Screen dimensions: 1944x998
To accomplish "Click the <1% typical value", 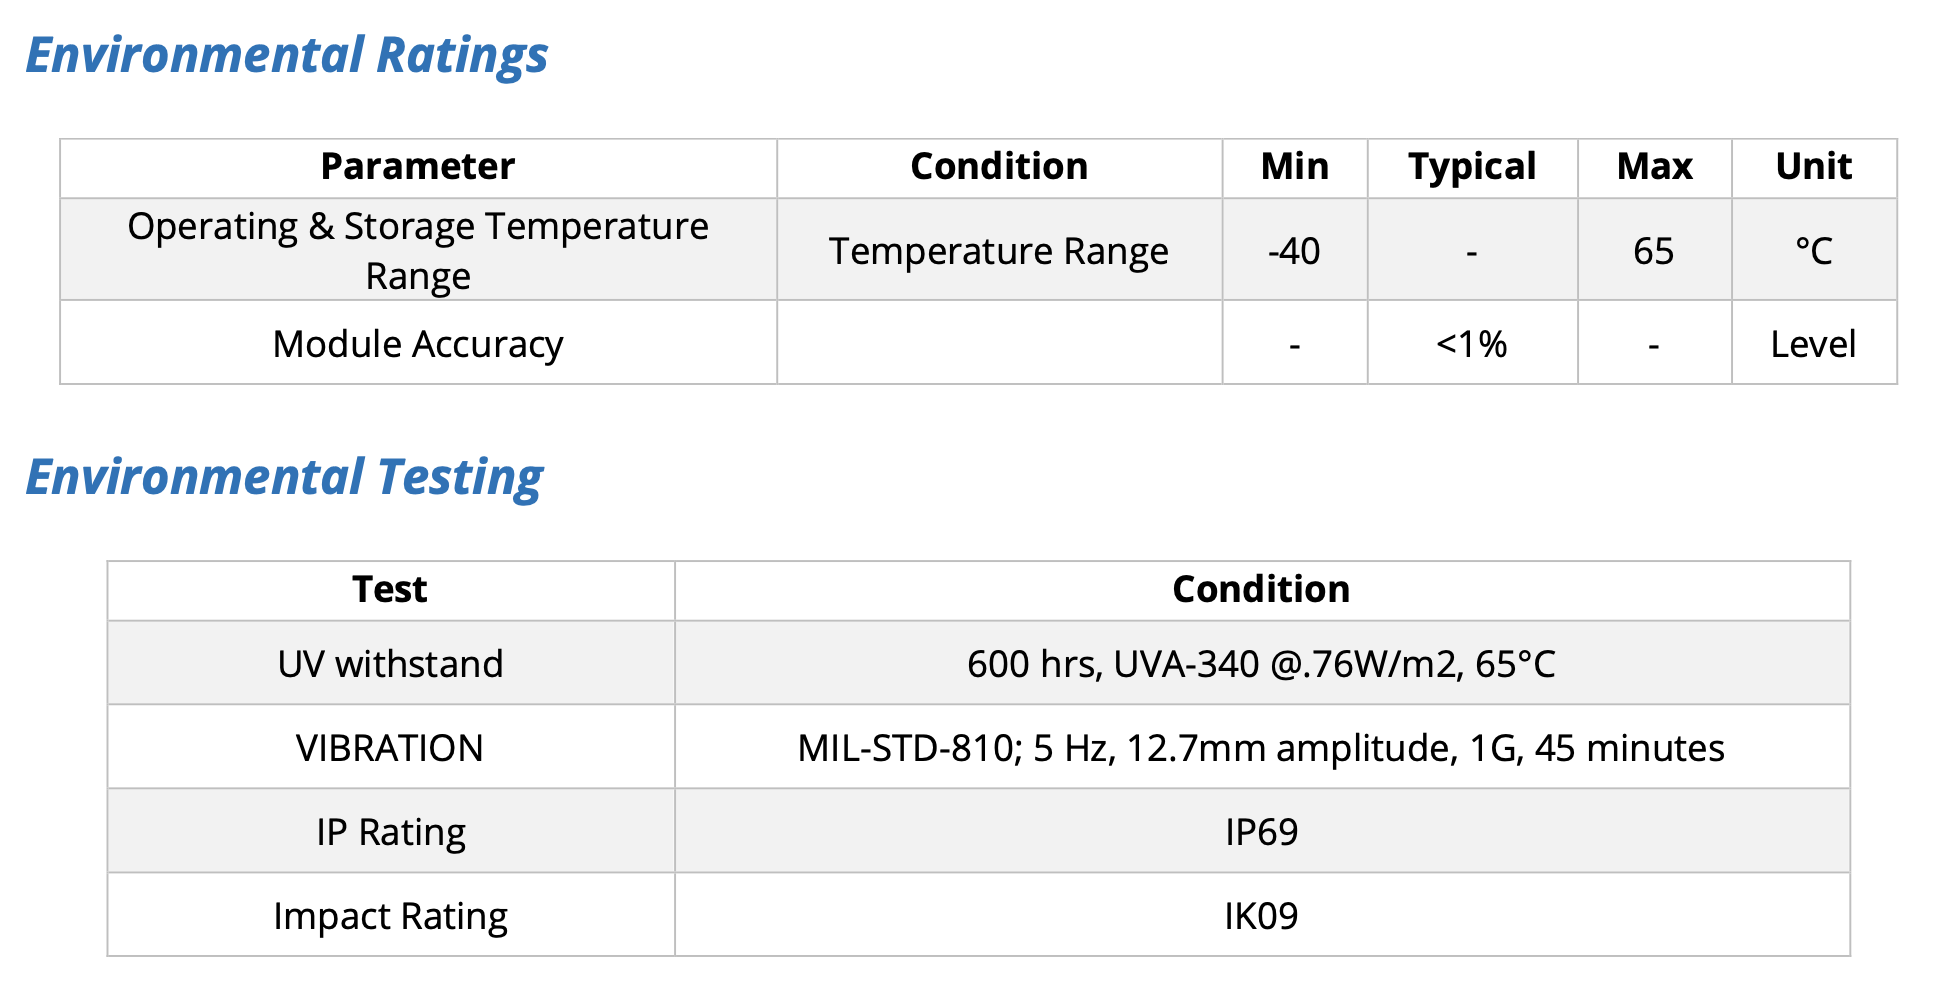I will 1471,344.
